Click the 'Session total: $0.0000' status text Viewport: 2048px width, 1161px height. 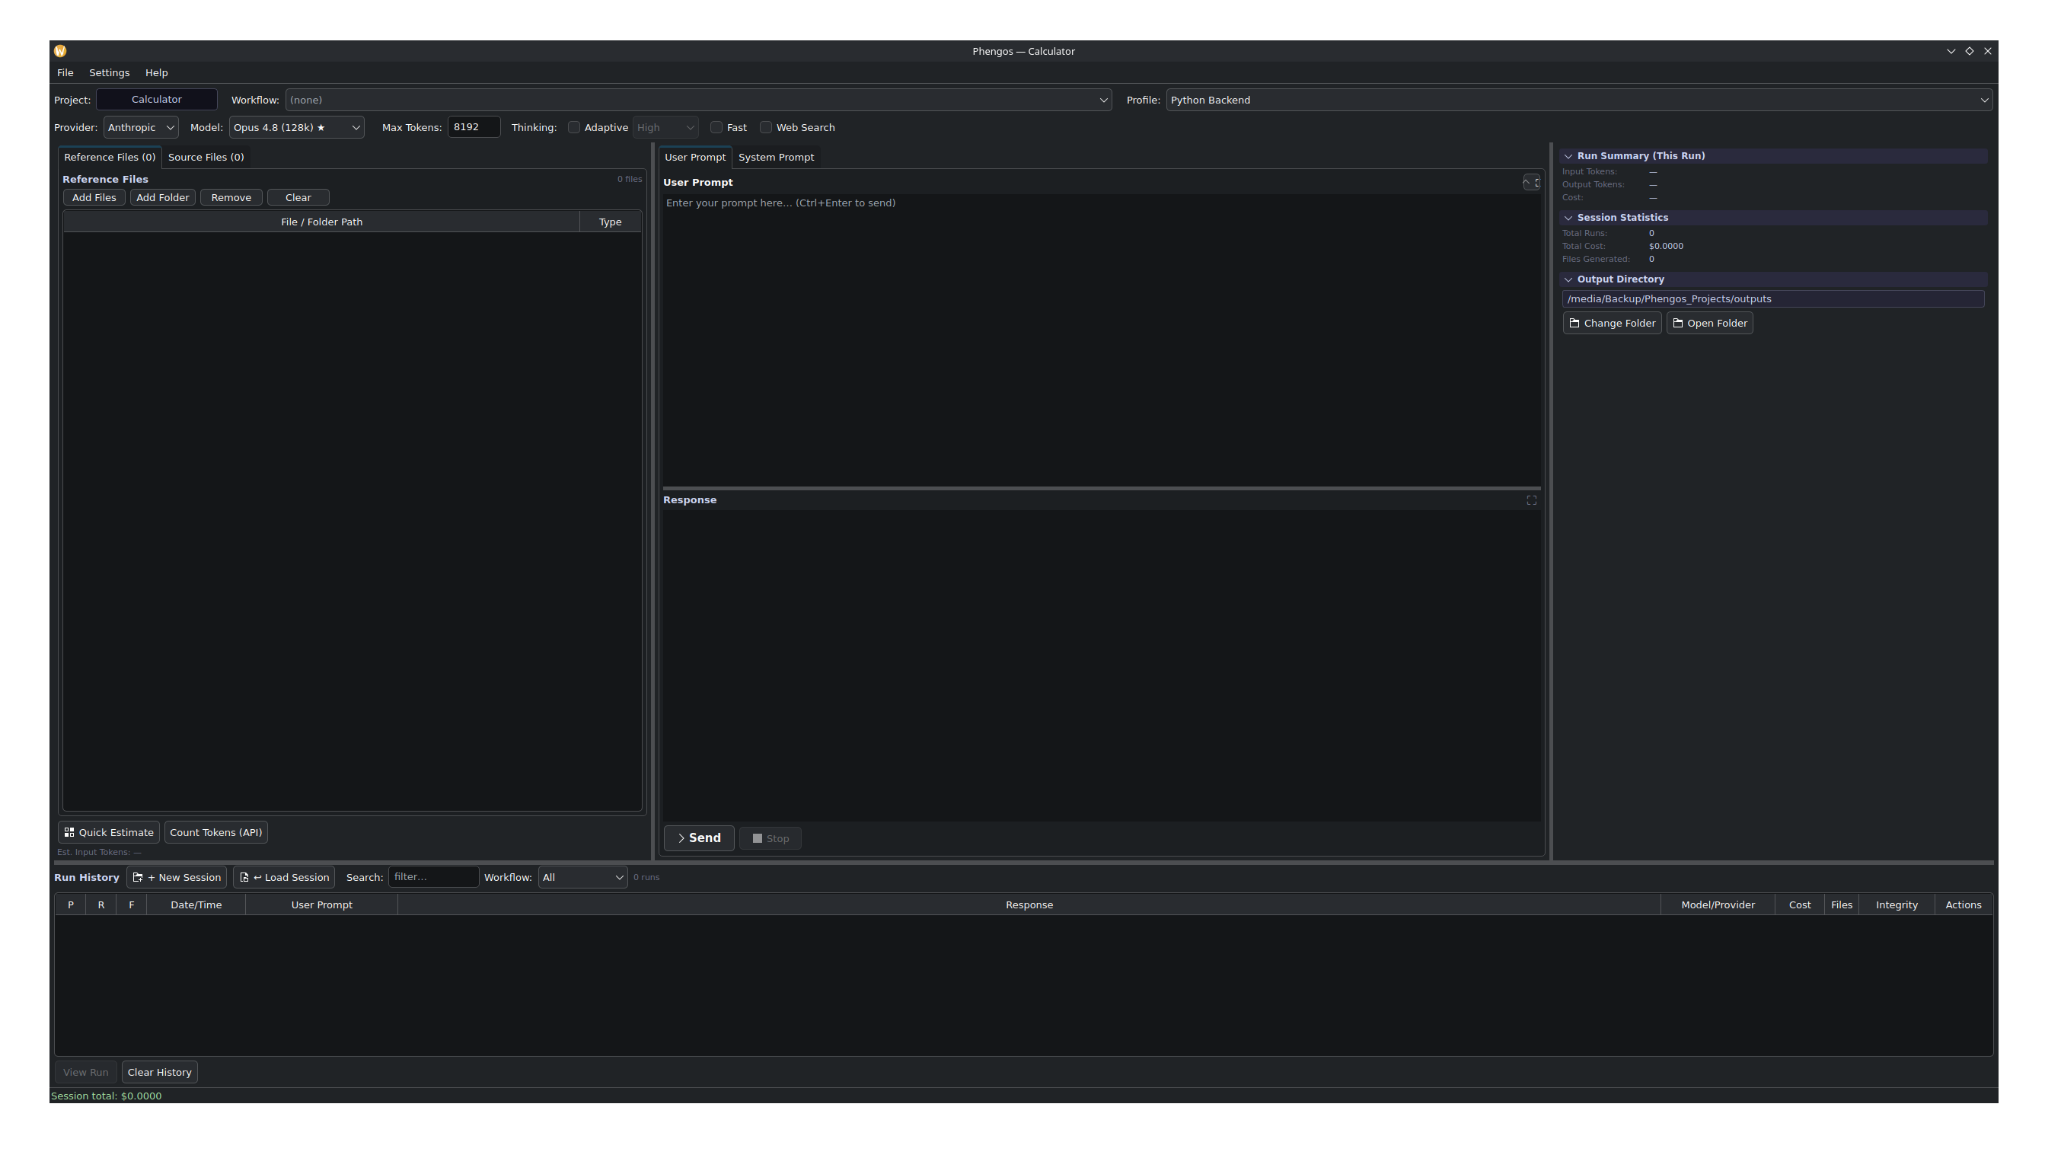pos(106,1096)
